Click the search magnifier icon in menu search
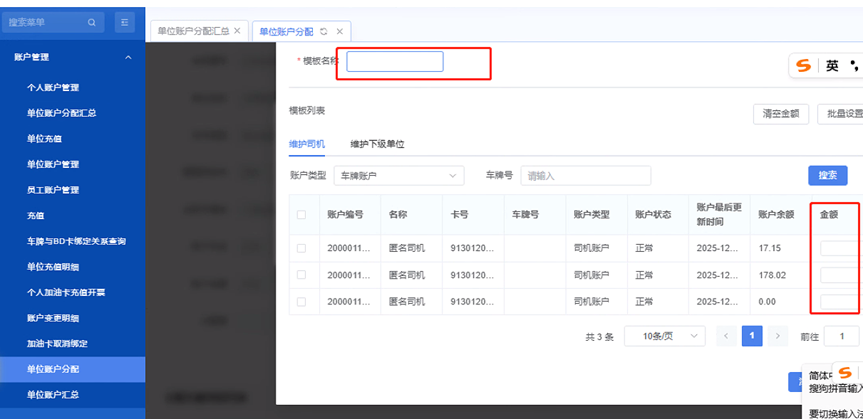This screenshot has height=419, width=863. pos(91,21)
